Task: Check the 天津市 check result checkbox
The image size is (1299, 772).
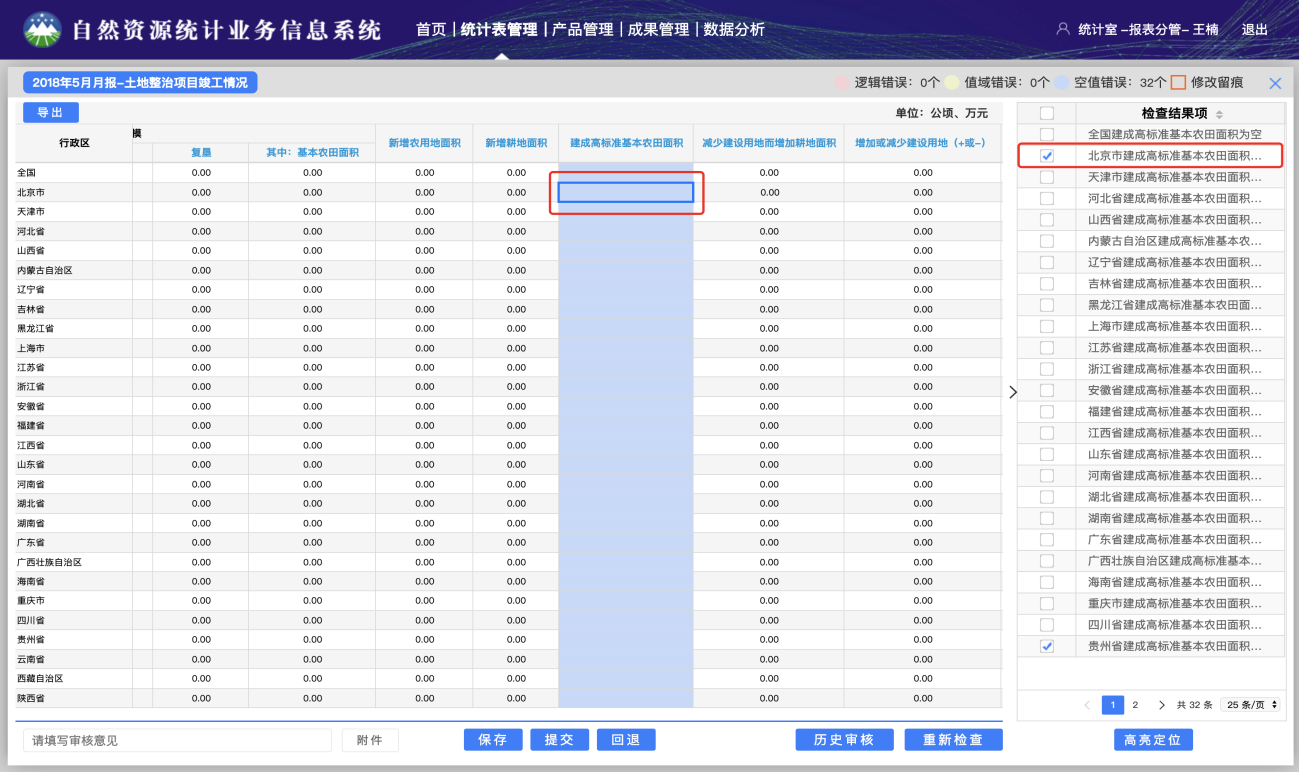Action: [x=1046, y=177]
